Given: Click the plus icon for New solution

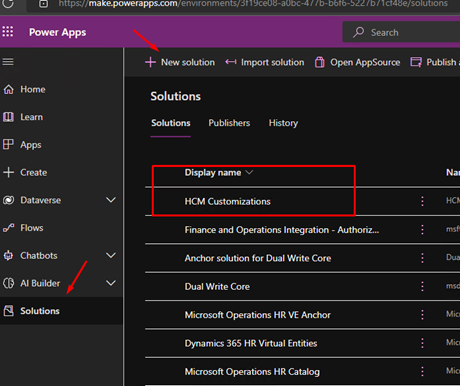Looking at the screenshot, I should click(x=150, y=62).
